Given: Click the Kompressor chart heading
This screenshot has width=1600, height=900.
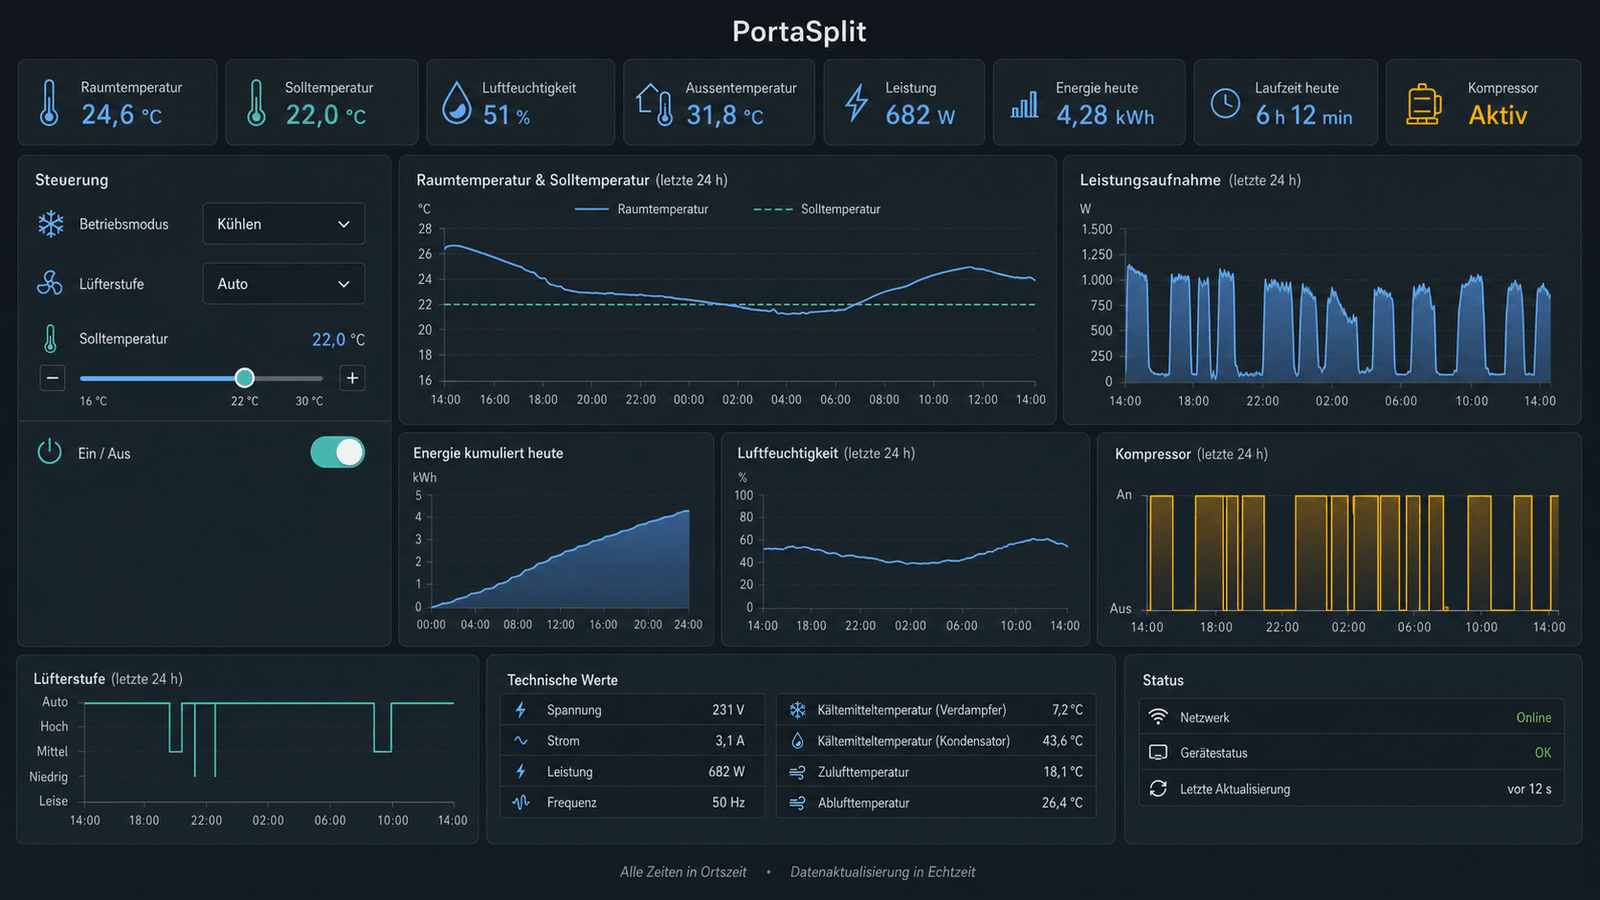Looking at the screenshot, I should 1153,454.
